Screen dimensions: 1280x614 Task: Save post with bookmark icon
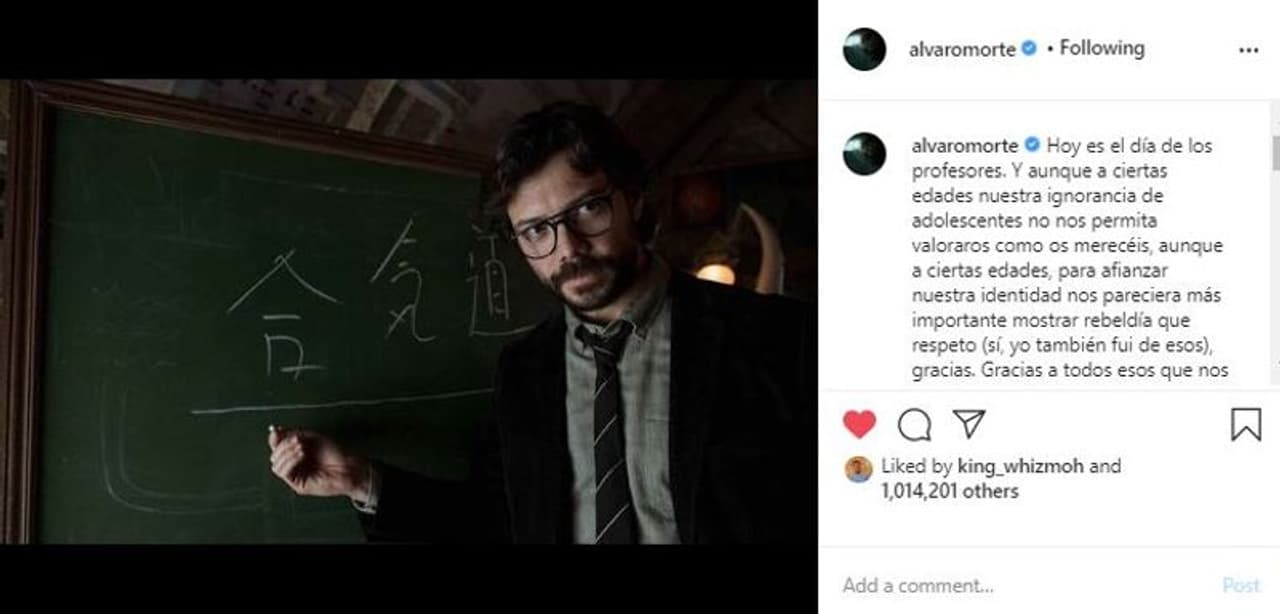pos(1246,425)
